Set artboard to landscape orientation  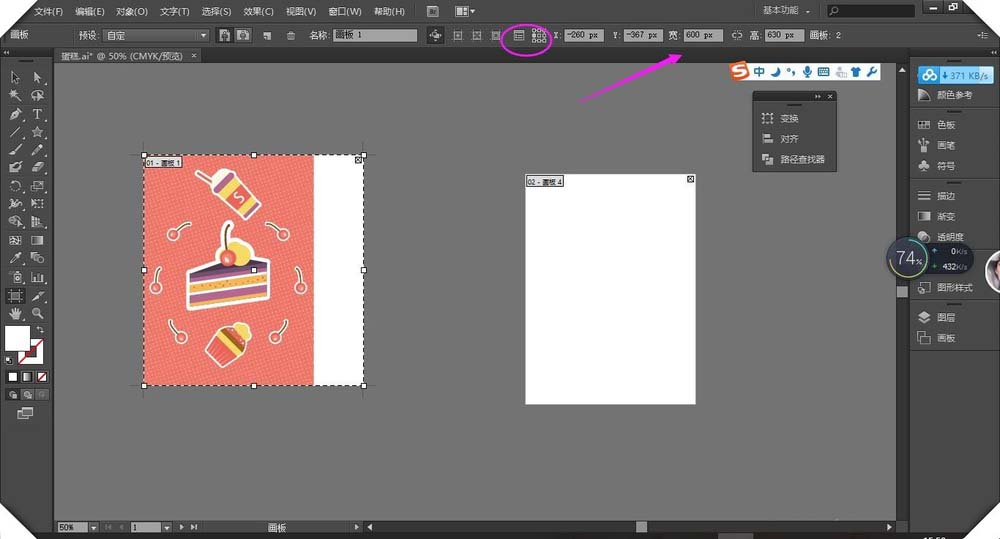pos(243,35)
